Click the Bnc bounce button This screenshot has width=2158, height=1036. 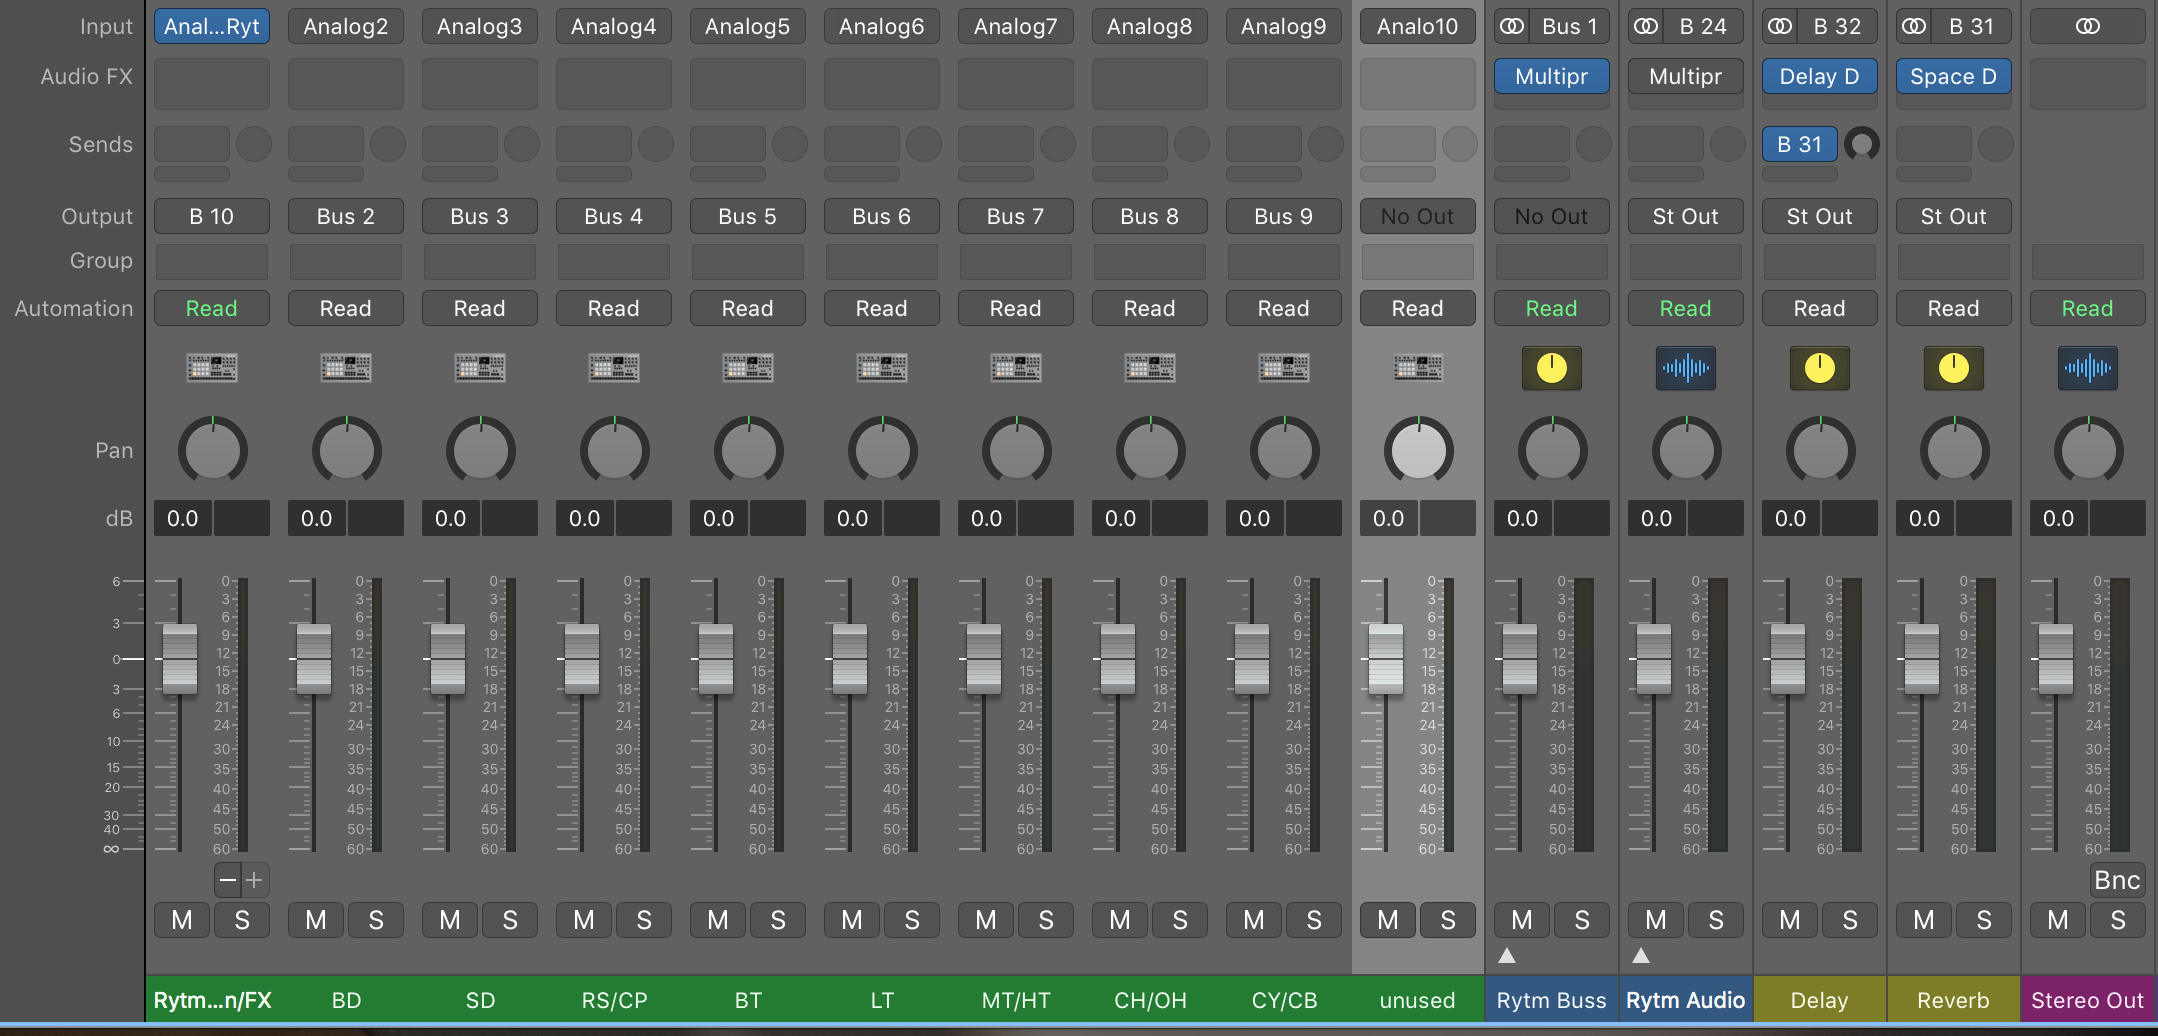[2116, 880]
